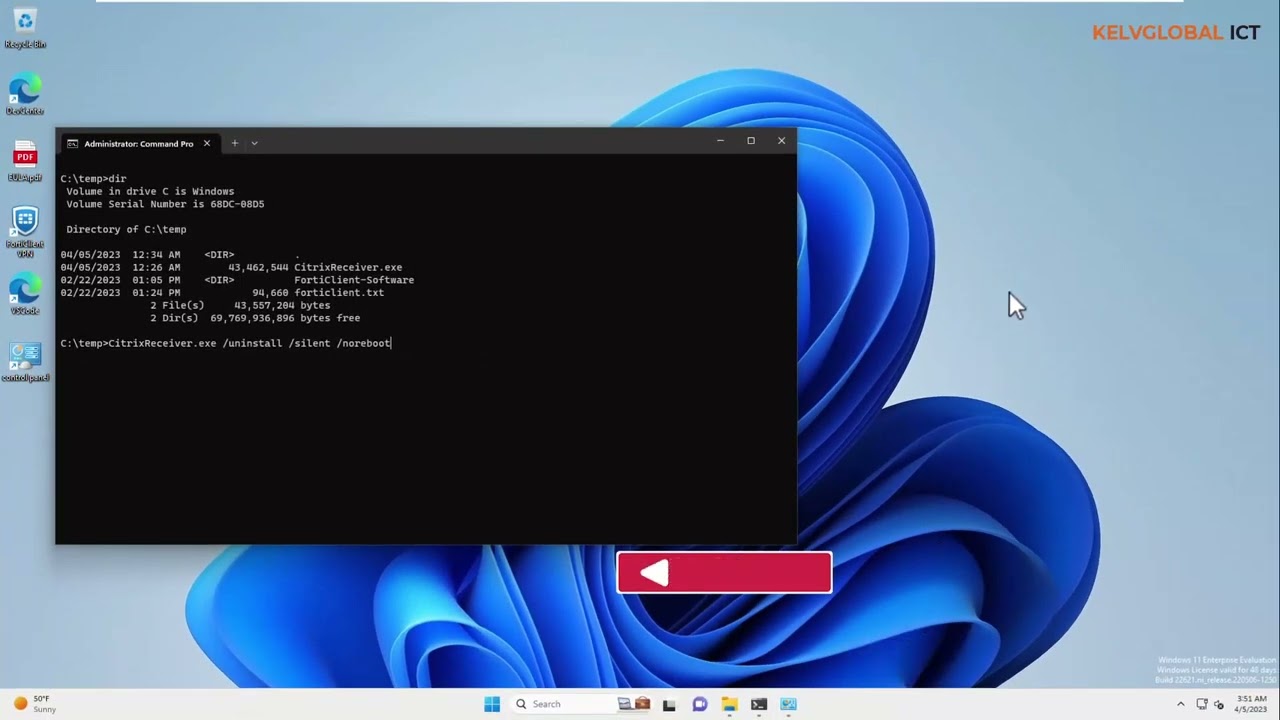Click the CitrixReceiver.exe uninstall command line
1280x720 pixels.
pos(226,343)
